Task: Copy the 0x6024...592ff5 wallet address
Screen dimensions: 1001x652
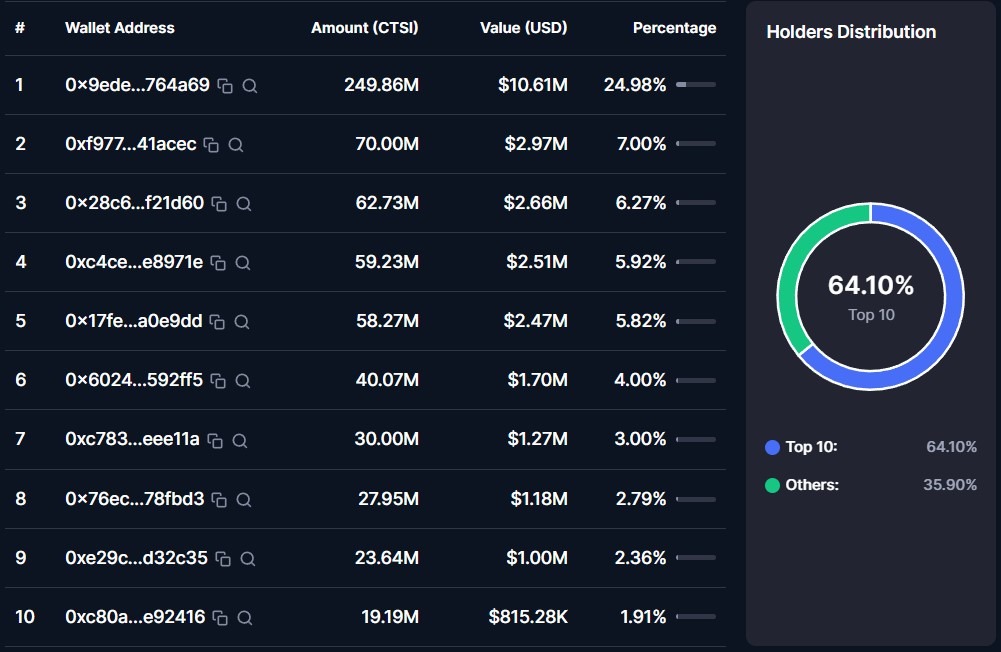Action: click(x=218, y=381)
